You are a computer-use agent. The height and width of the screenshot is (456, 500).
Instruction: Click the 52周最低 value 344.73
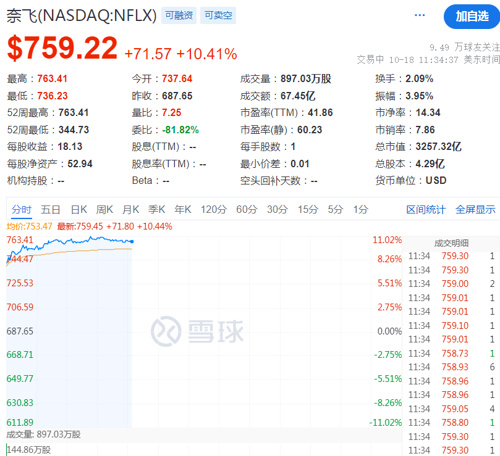click(74, 130)
